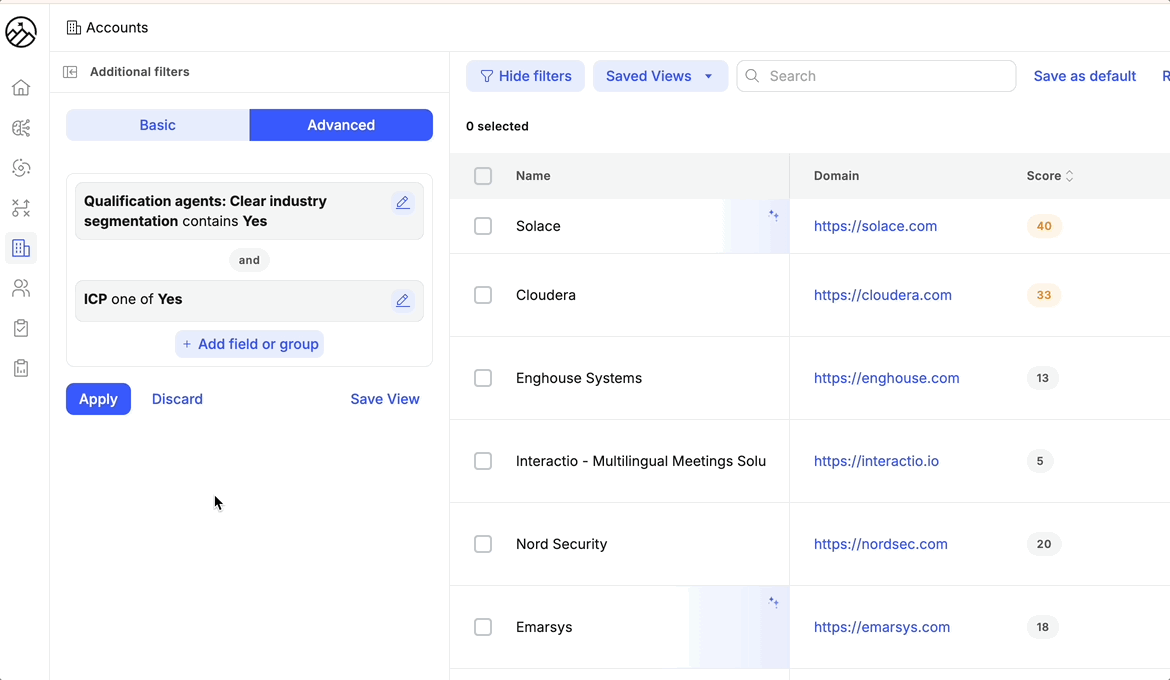This screenshot has height=680, width=1170.
Task: Select the Advanced filters tab
Action: pos(341,125)
